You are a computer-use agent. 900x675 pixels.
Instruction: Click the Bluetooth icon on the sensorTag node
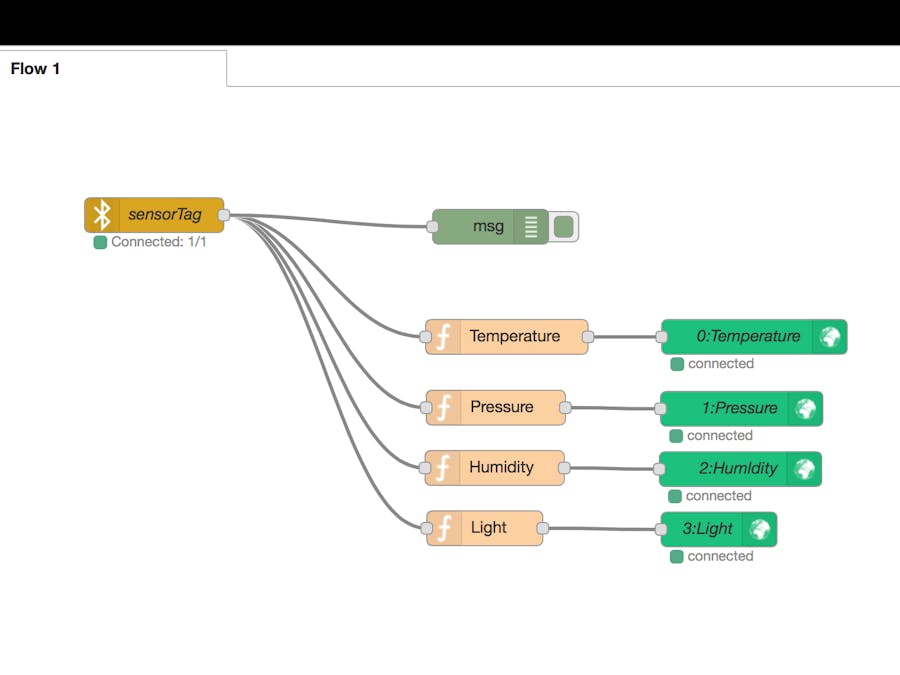click(x=100, y=214)
